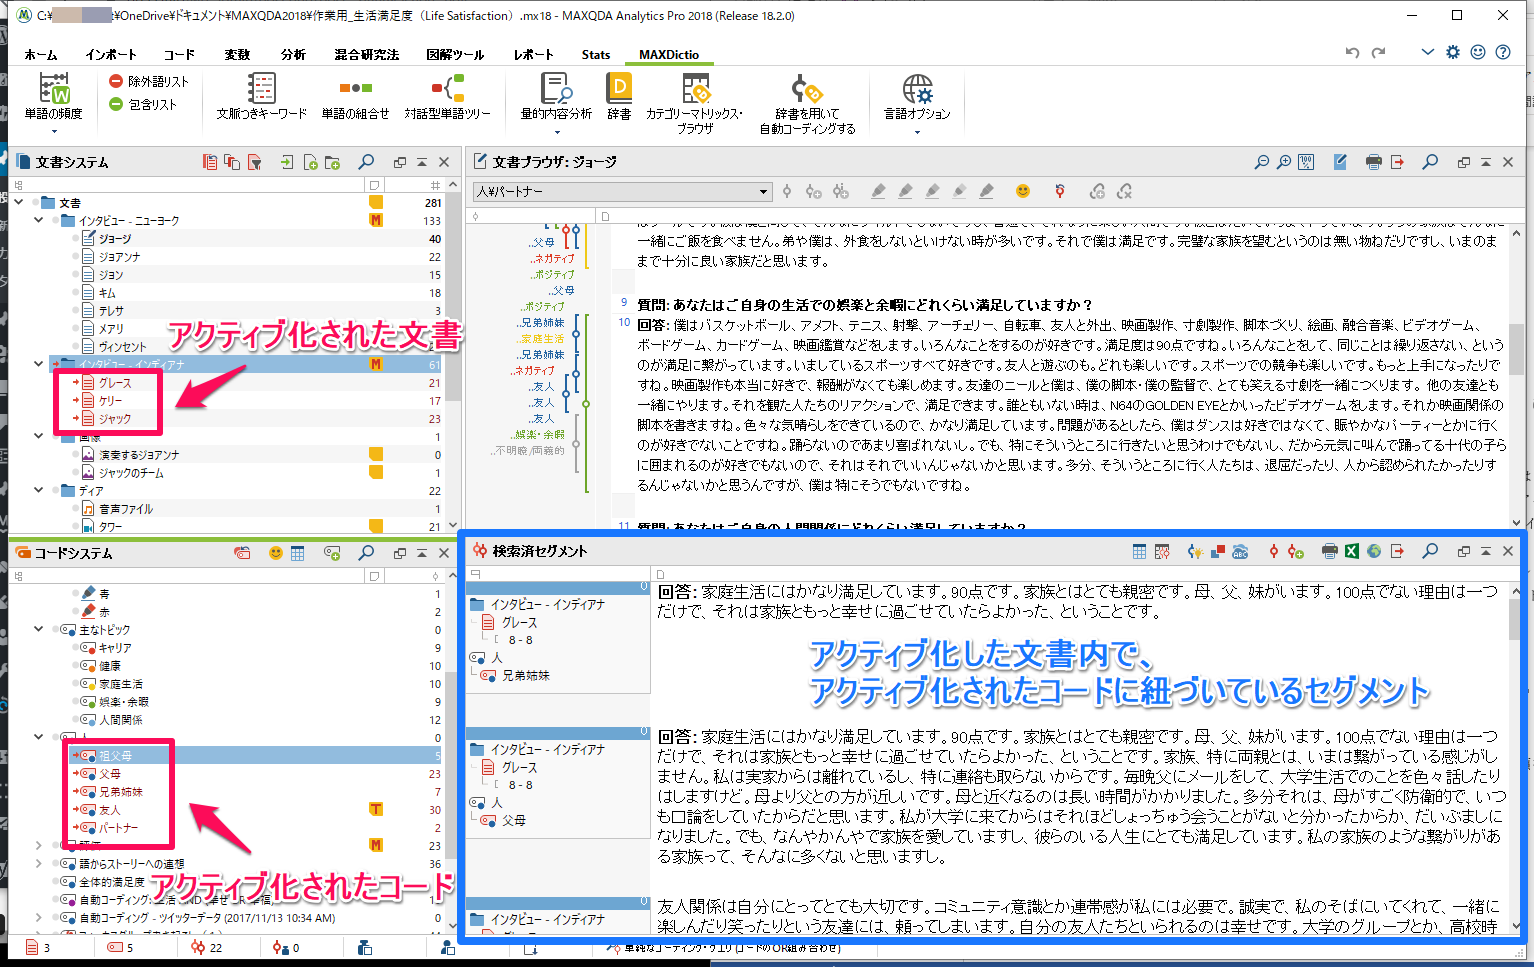
Task: Open the ホーム ribbon tab
Action: tap(40, 55)
